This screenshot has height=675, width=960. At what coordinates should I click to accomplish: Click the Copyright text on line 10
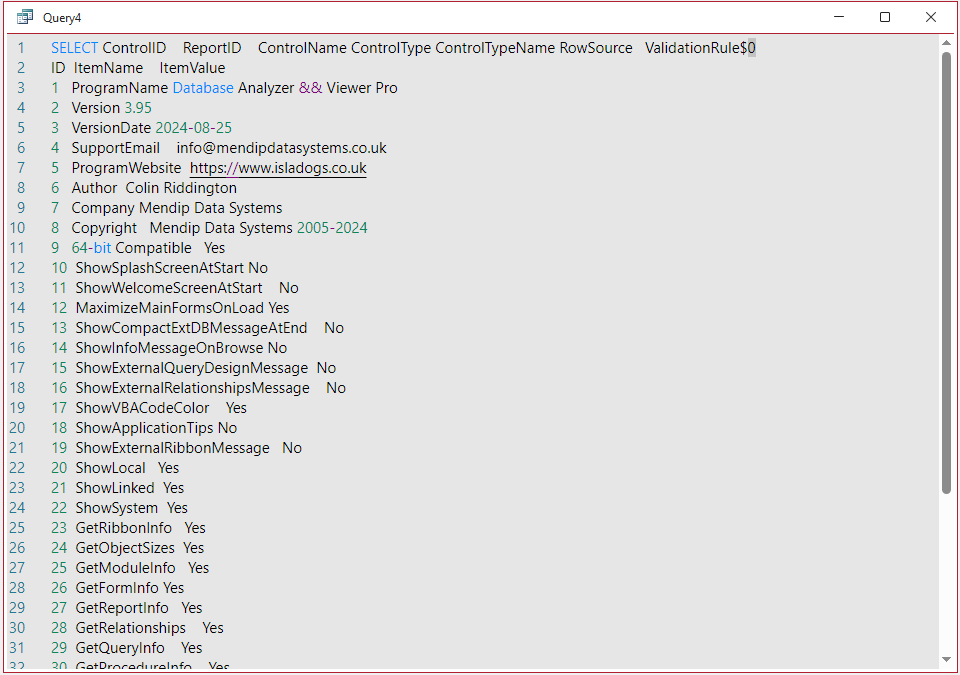coord(104,228)
